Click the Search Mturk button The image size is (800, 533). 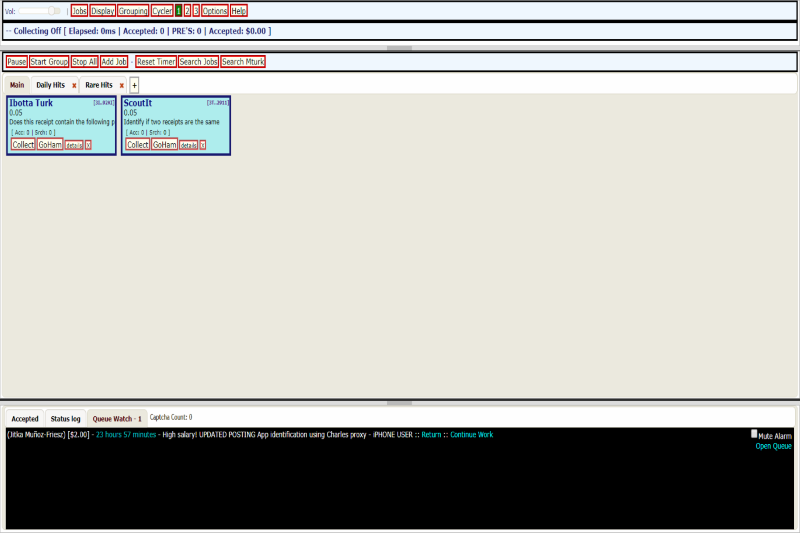click(x=243, y=62)
